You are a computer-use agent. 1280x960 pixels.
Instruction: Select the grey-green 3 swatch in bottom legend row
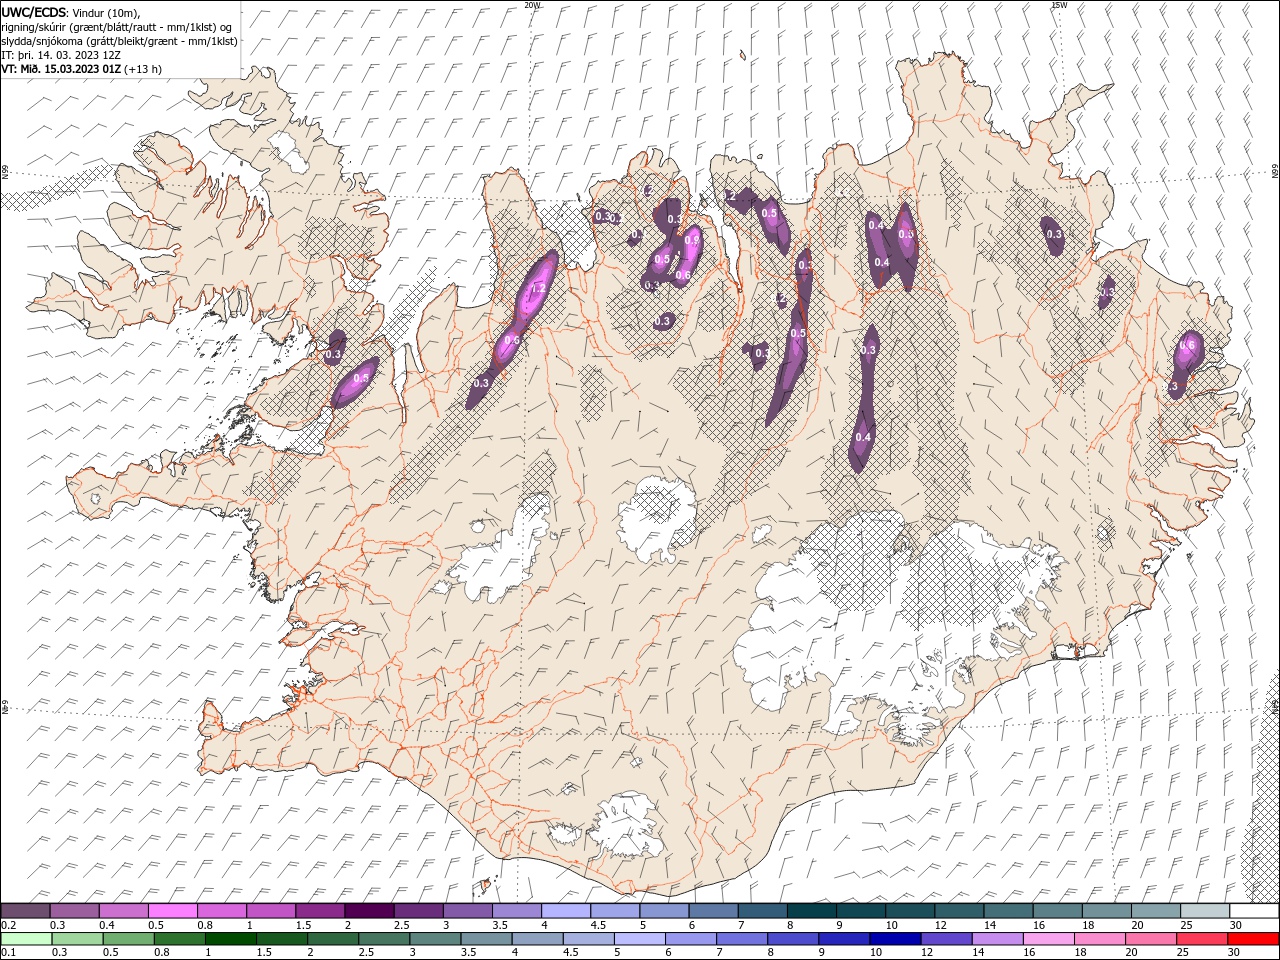click(x=434, y=940)
